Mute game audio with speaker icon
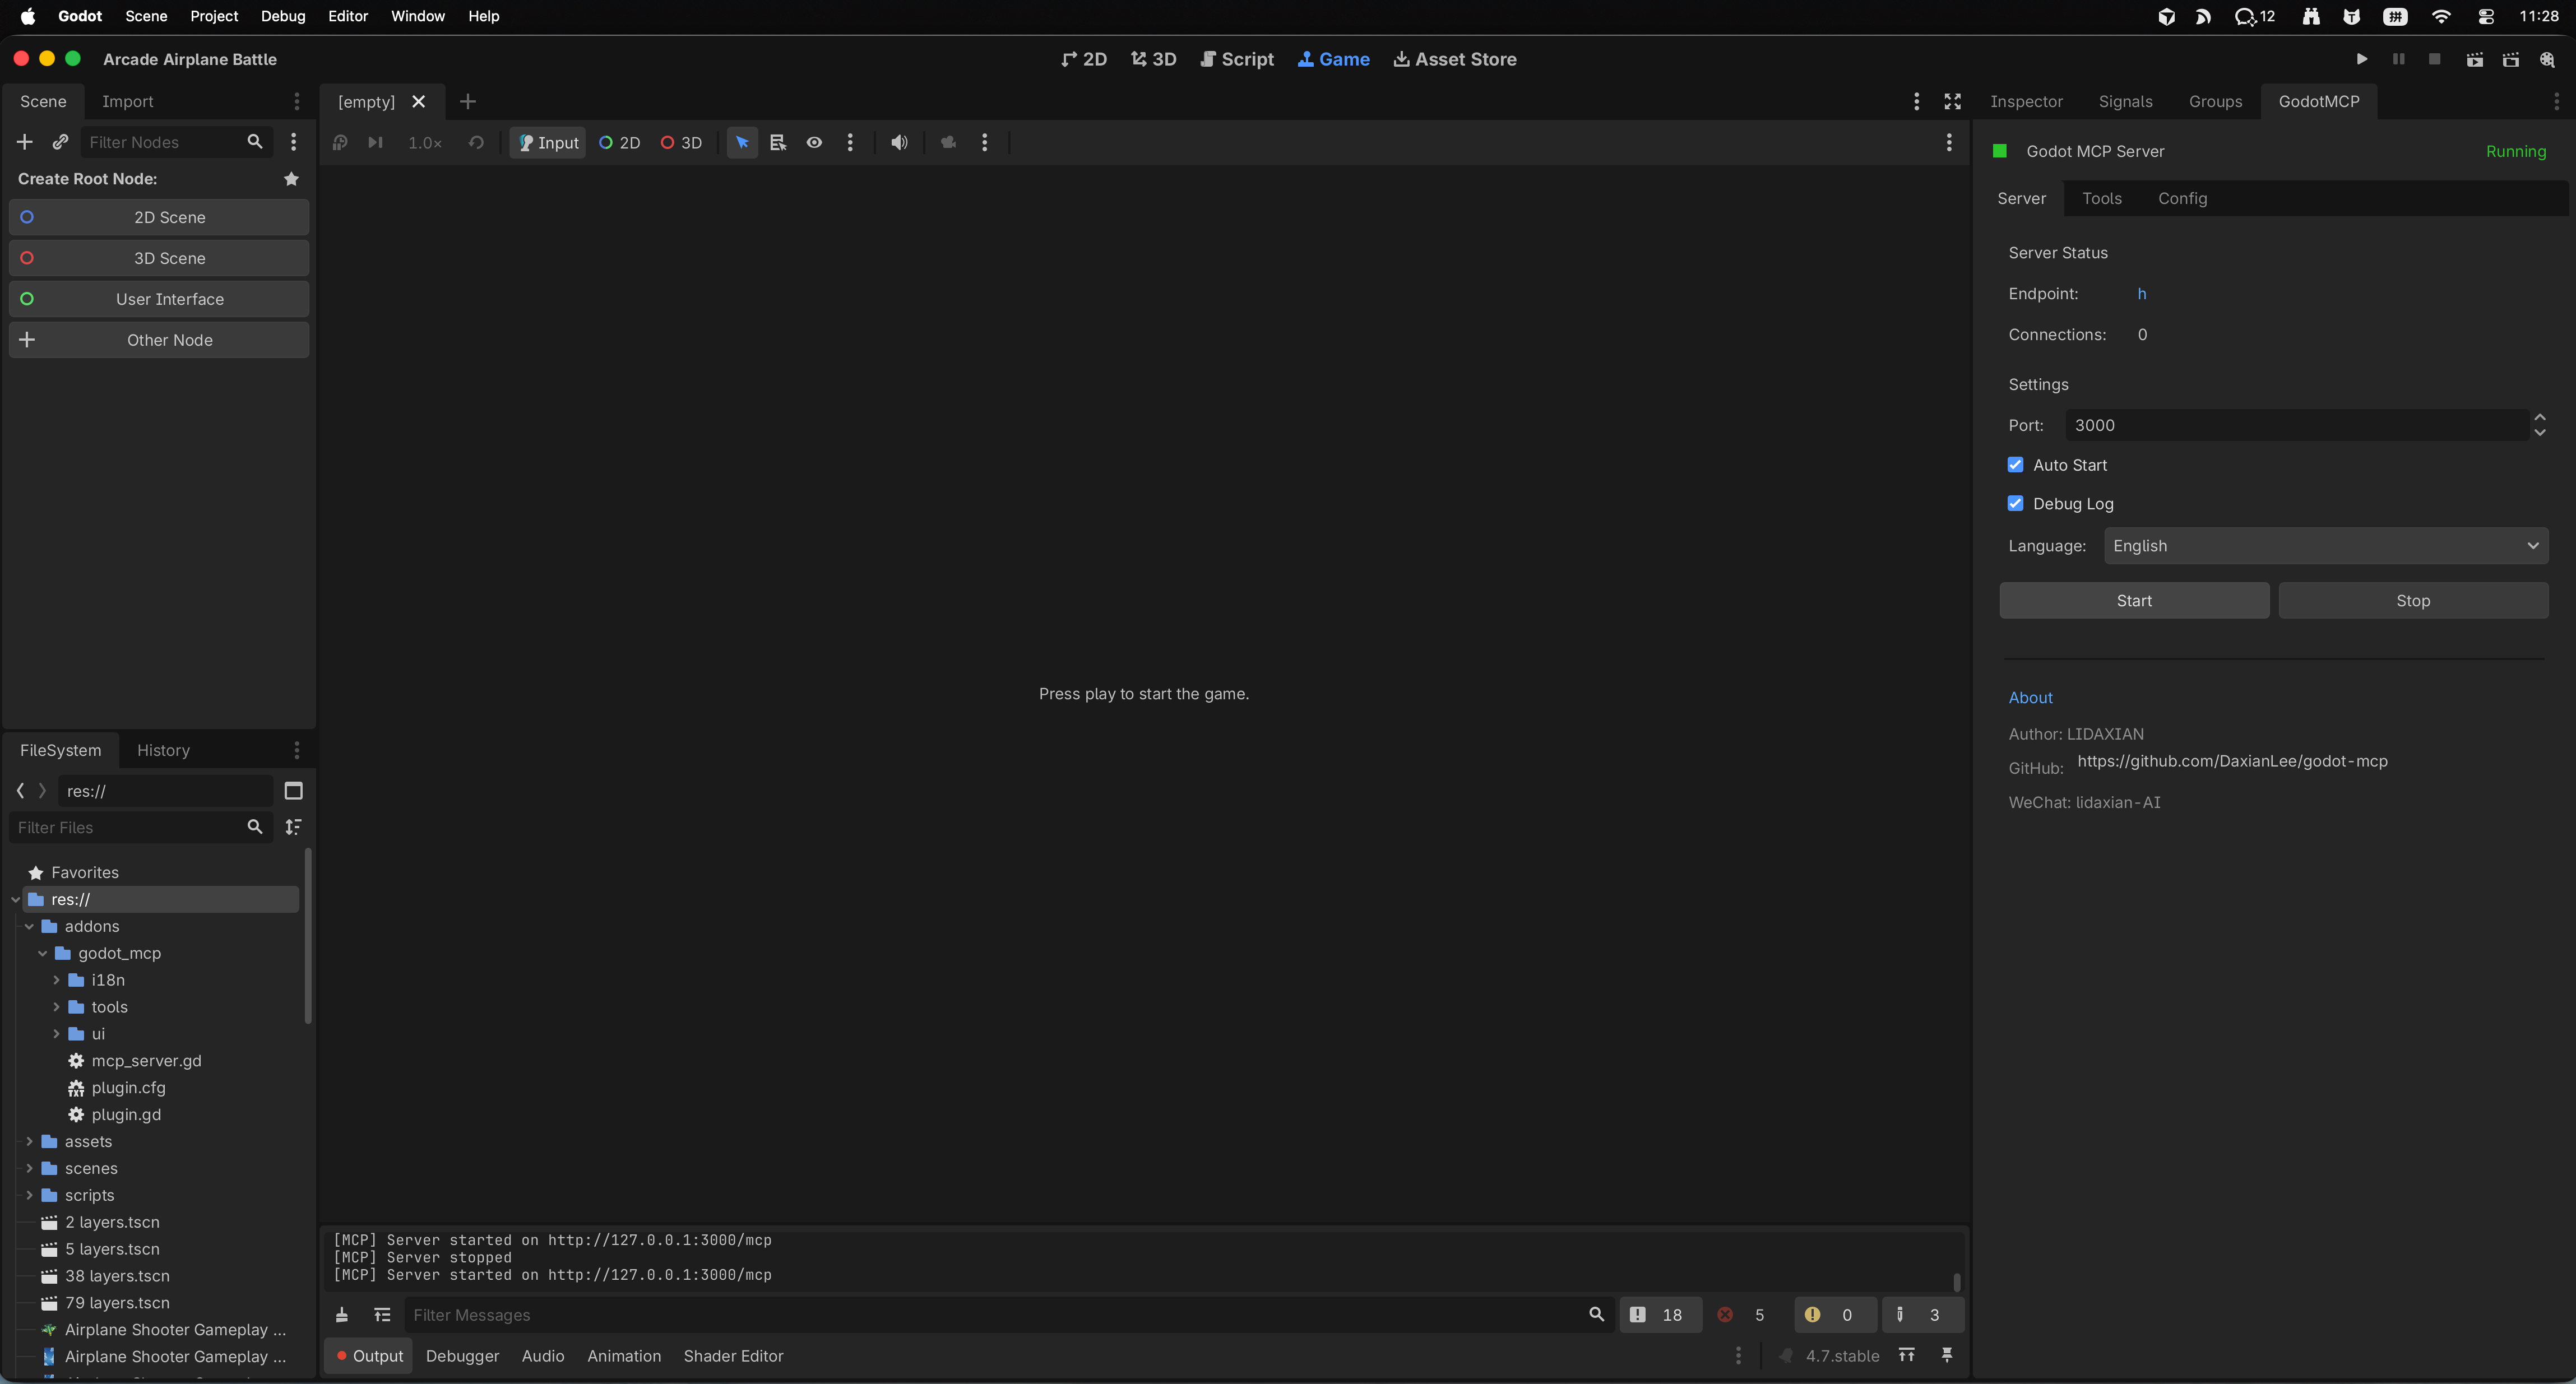The height and width of the screenshot is (1384, 2576). coord(899,143)
